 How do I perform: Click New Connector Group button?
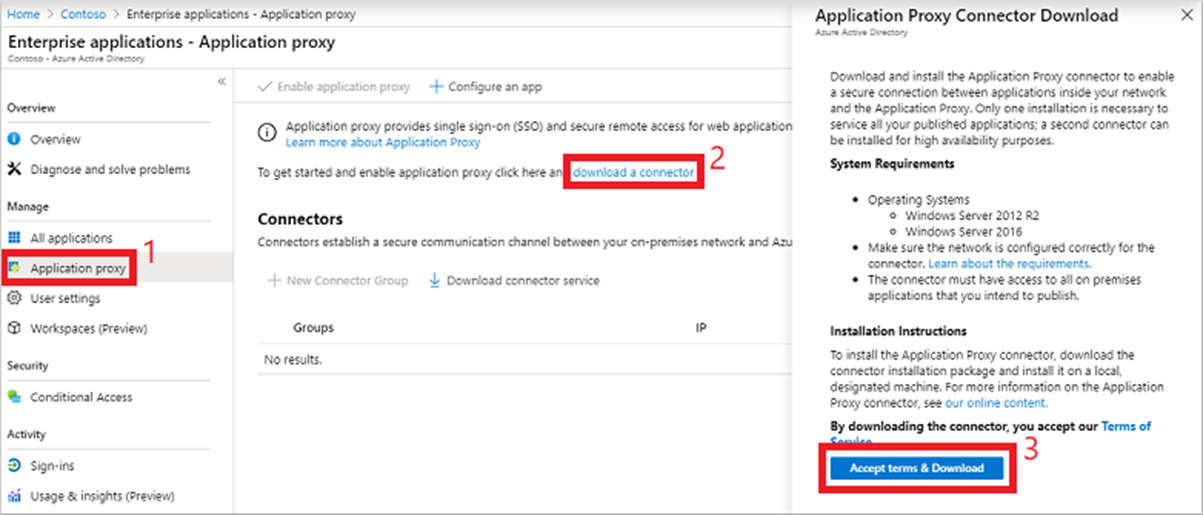coord(338,280)
